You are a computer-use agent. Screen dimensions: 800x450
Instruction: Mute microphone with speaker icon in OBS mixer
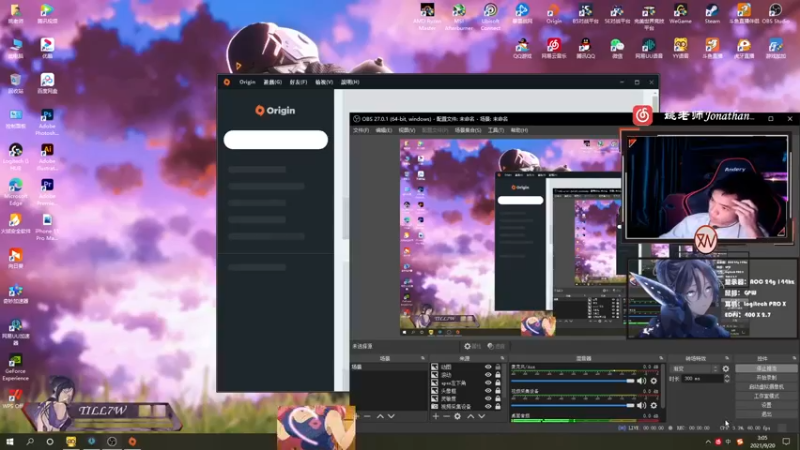click(641, 381)
